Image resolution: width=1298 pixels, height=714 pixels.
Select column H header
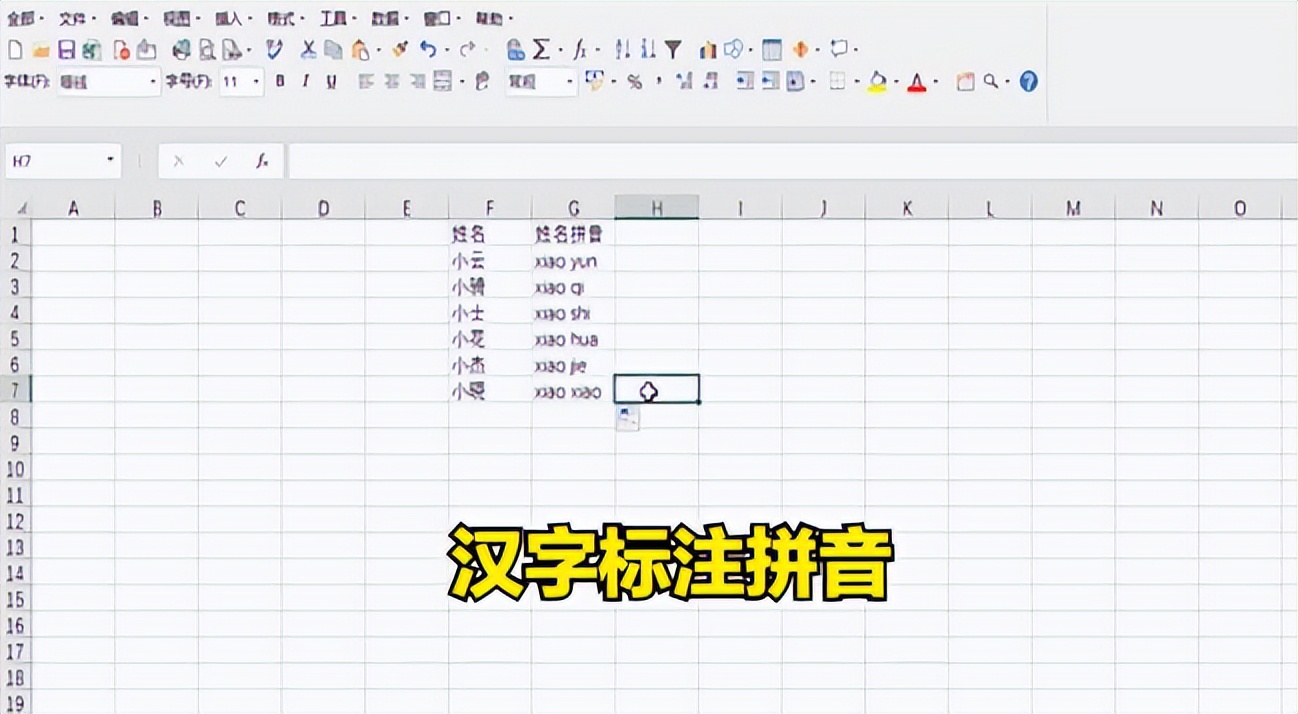click(656, 208)
